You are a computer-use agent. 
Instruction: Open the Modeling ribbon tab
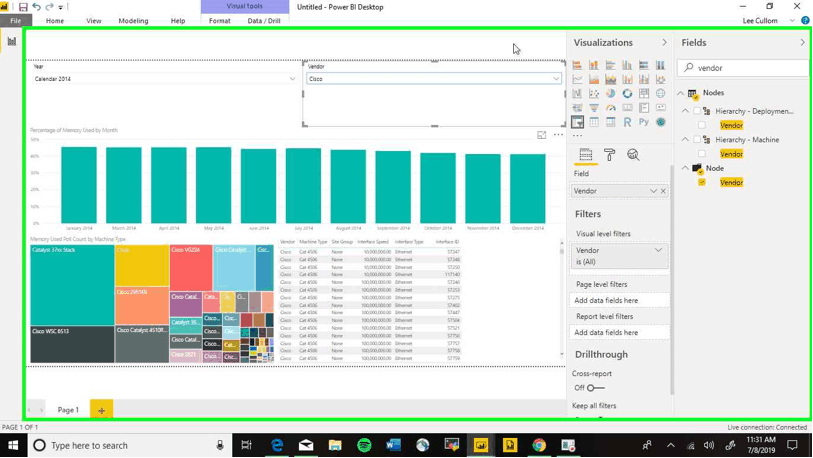point(133,21)
